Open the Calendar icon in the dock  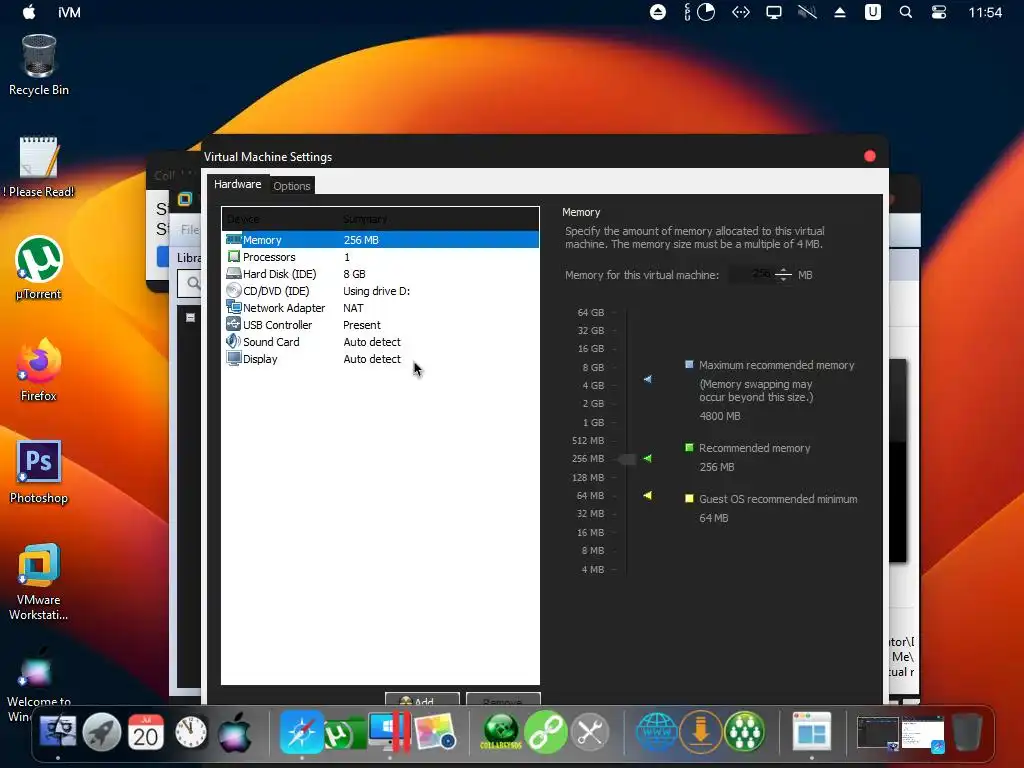(146, 732)
